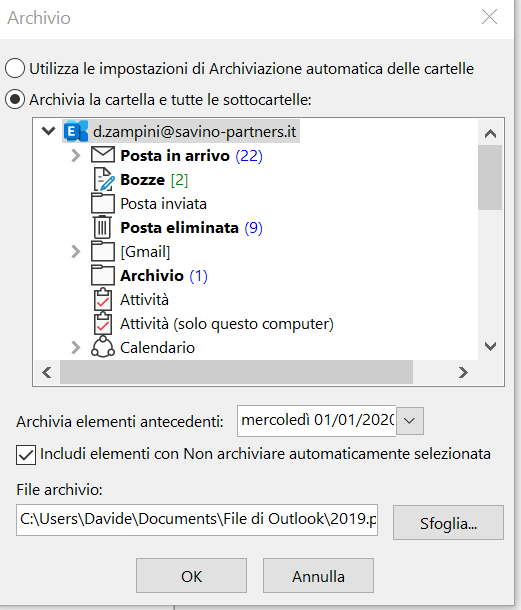This screenshot has width=521, height=610.
Task: Collapse the d.zampini account tree node
Action: pyautogui.click(x=48, y=131)
